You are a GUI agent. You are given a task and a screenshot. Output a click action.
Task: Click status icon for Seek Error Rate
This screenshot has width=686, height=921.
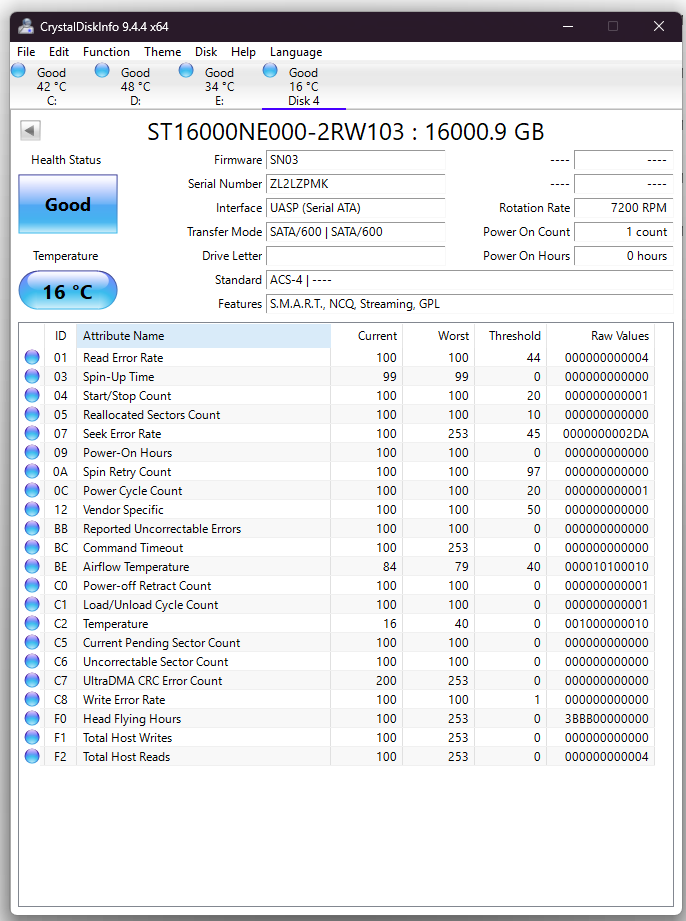(x=32, y=433)
